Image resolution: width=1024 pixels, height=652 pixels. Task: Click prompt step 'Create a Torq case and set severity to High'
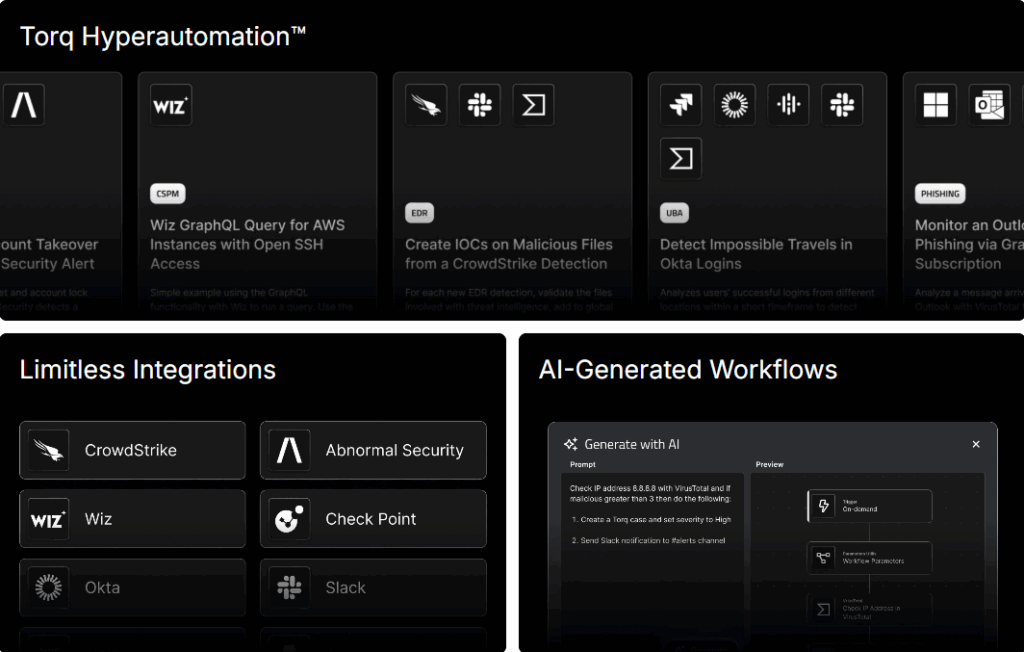tap(651, 520)
